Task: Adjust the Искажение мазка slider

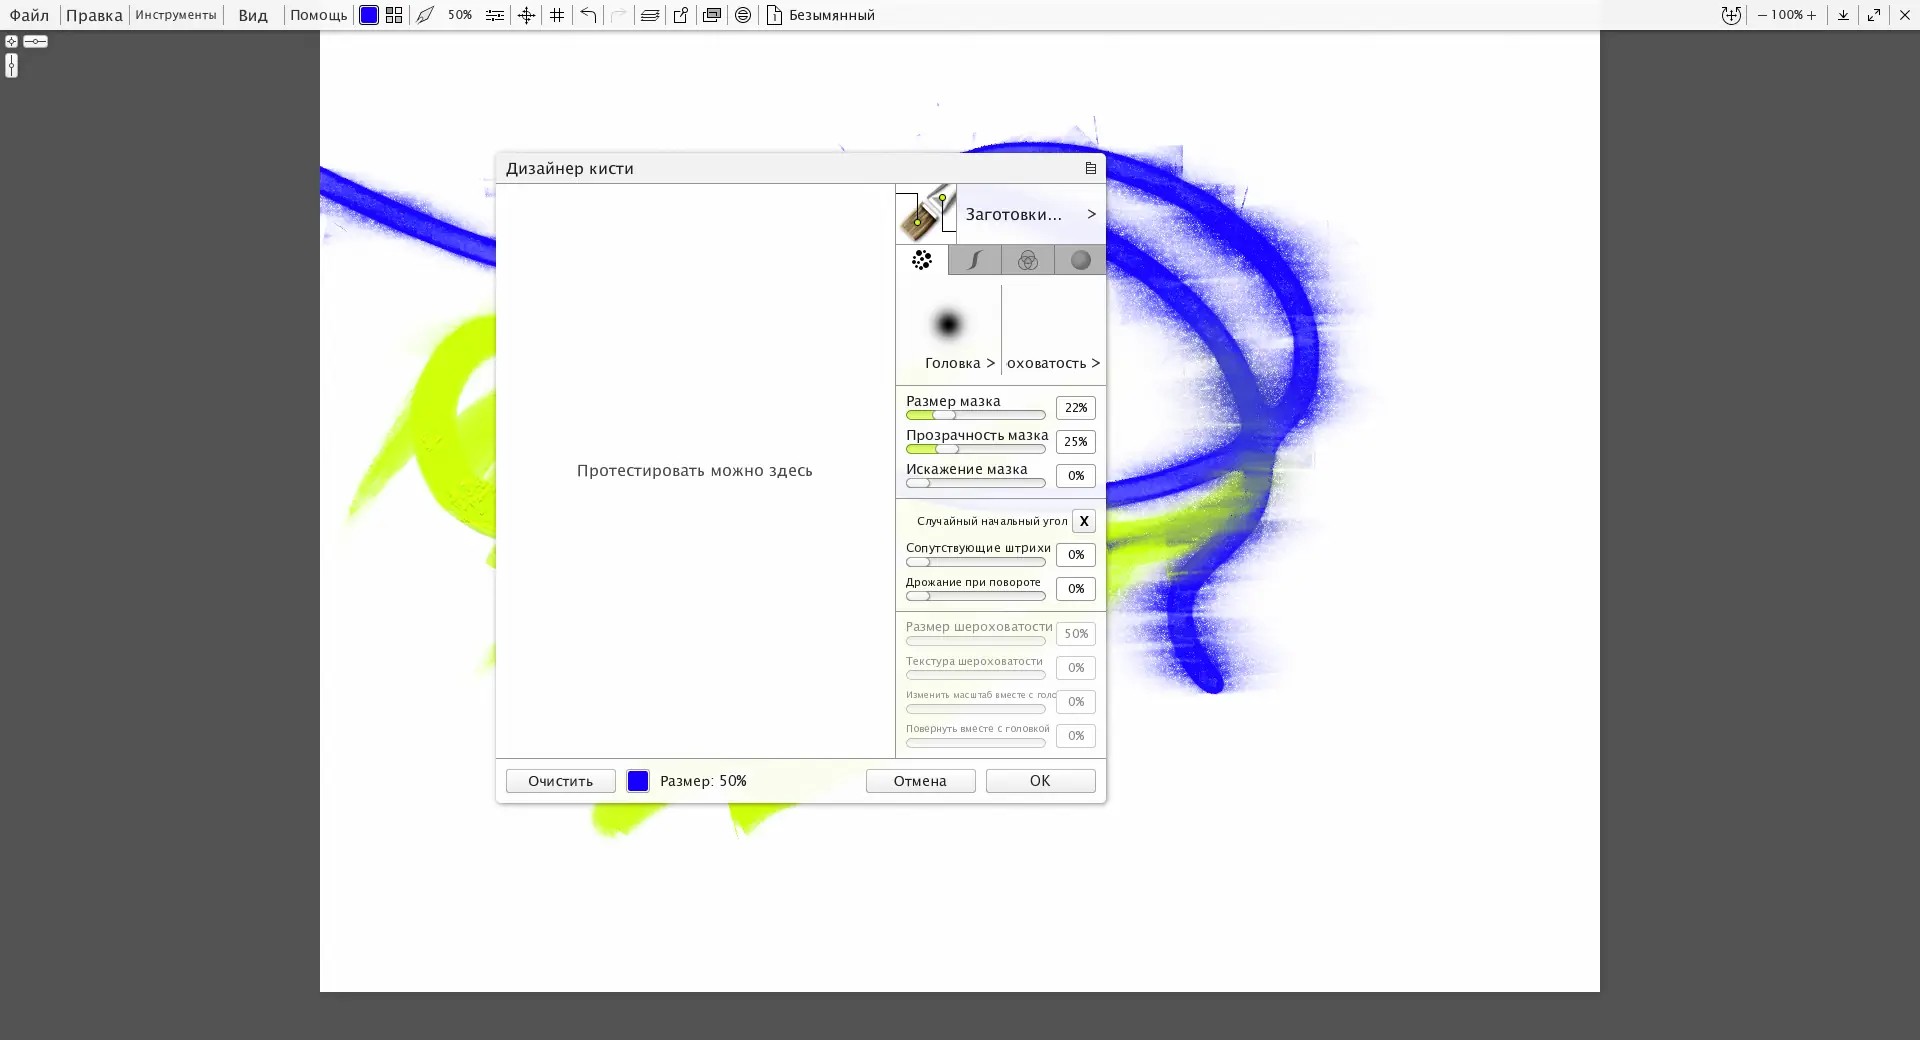Action: pyautogui.click(x=976, y=483)
